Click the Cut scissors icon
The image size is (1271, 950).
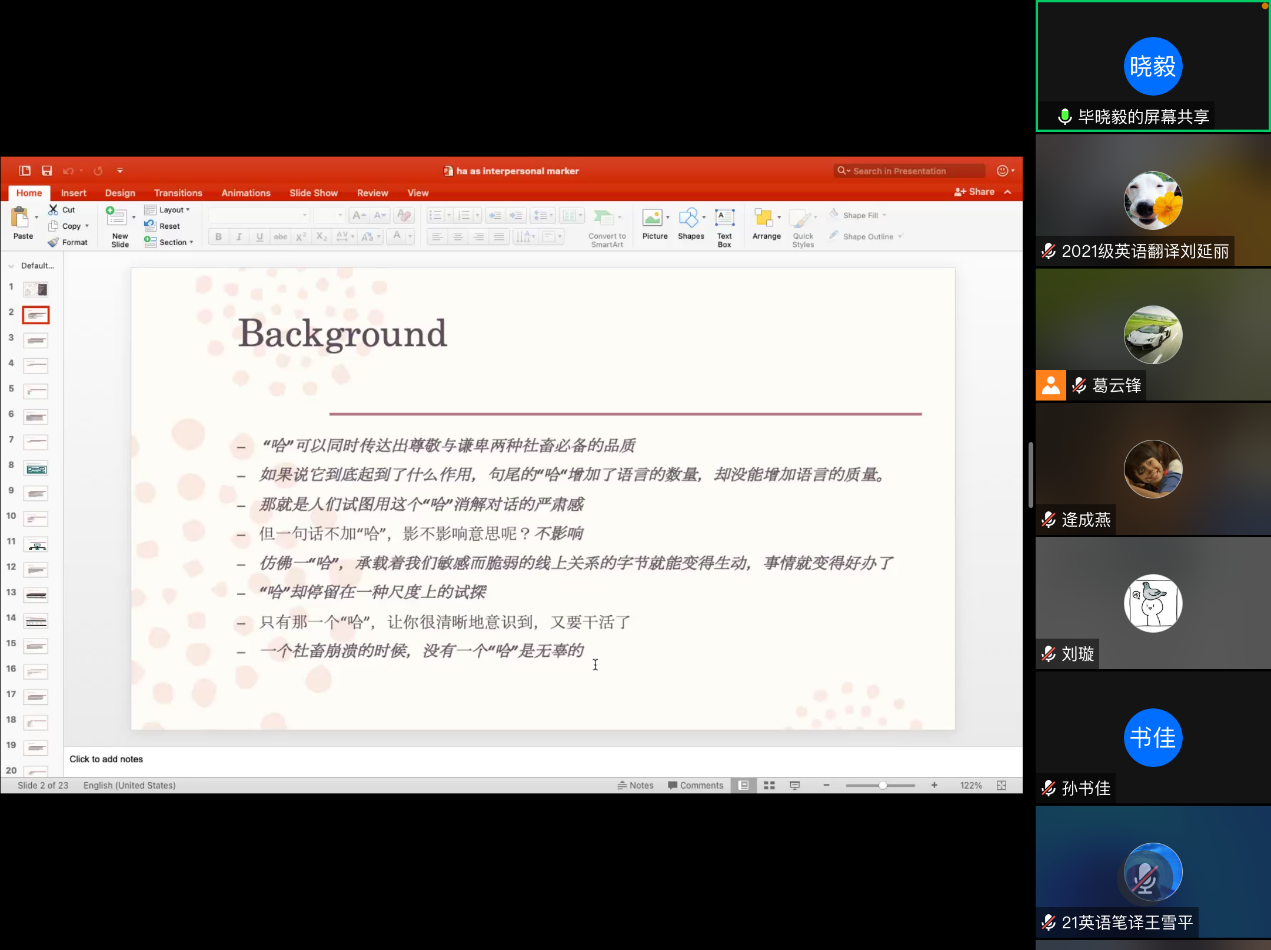[x=54, y=210]
